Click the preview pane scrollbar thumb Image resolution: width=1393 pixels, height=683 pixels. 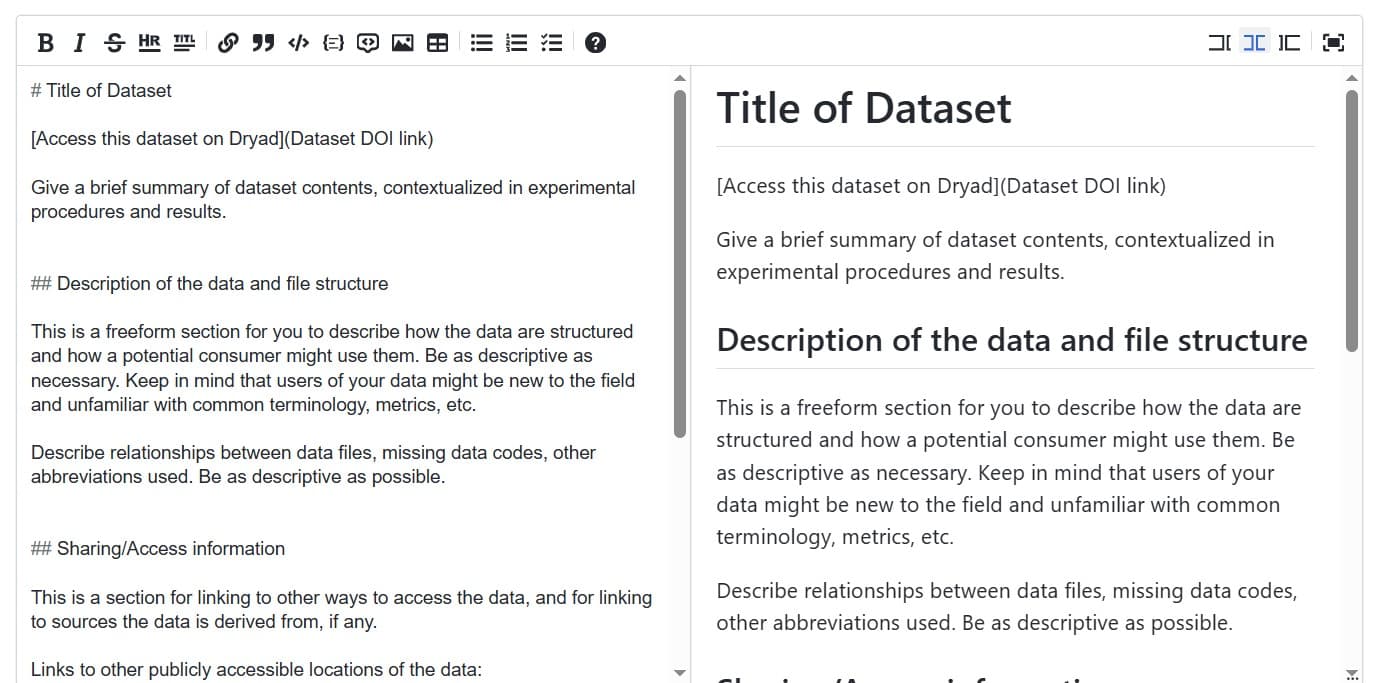[1352, 221]
